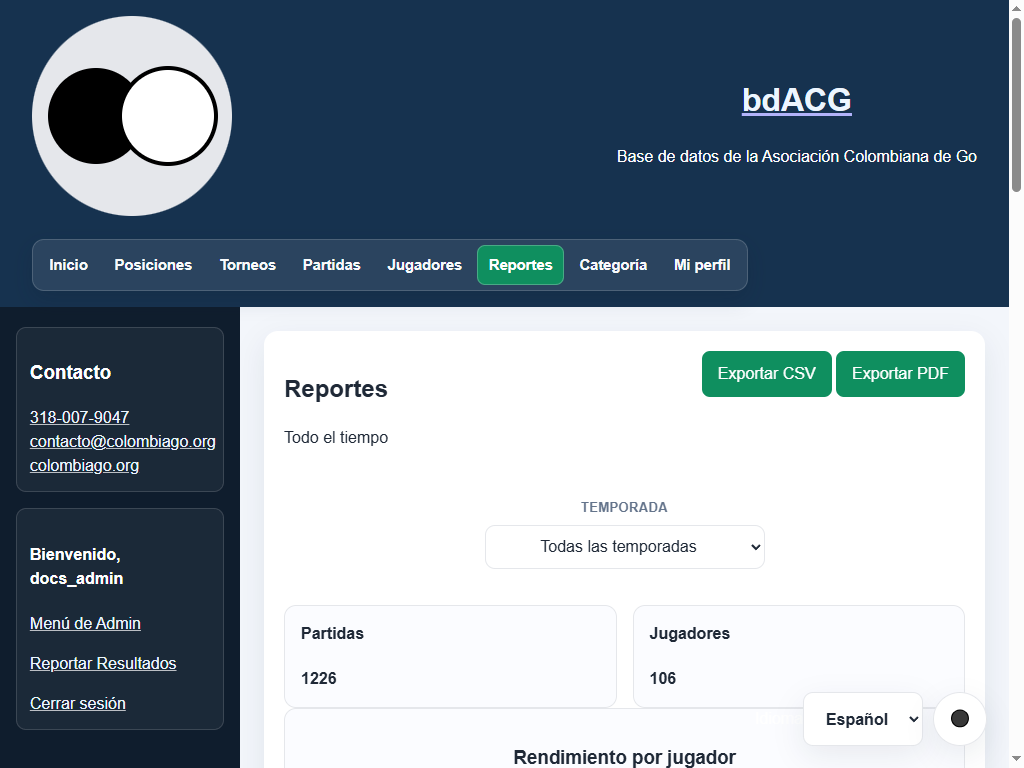
Task: Toggle dark mode with round theme button
Action: click(x=959, y=718)
